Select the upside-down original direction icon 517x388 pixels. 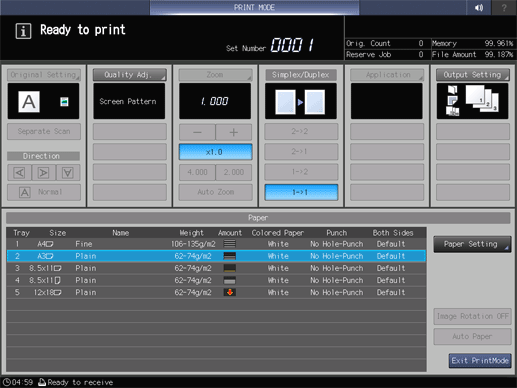(x=68, y=173)
